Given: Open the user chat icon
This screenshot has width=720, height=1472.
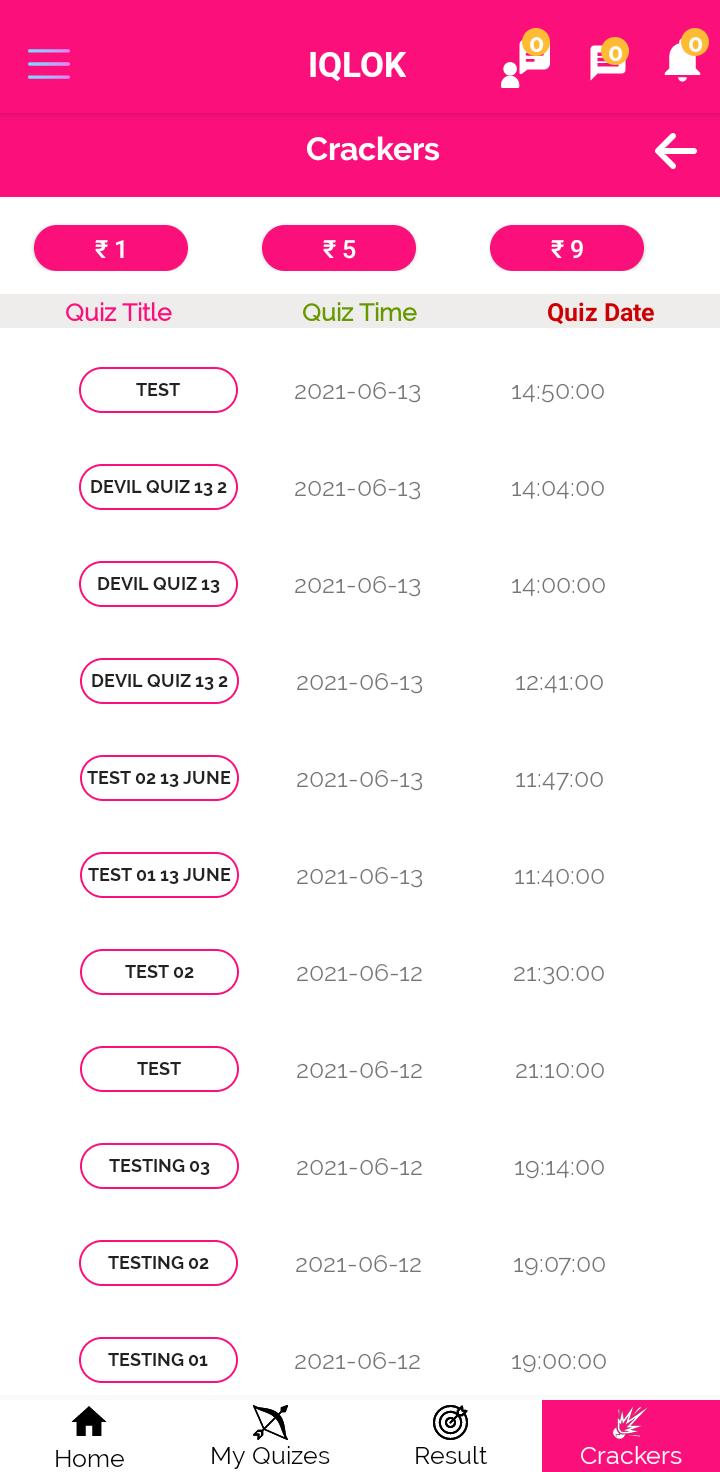Looking at the screenshot, I should point(526,62).
